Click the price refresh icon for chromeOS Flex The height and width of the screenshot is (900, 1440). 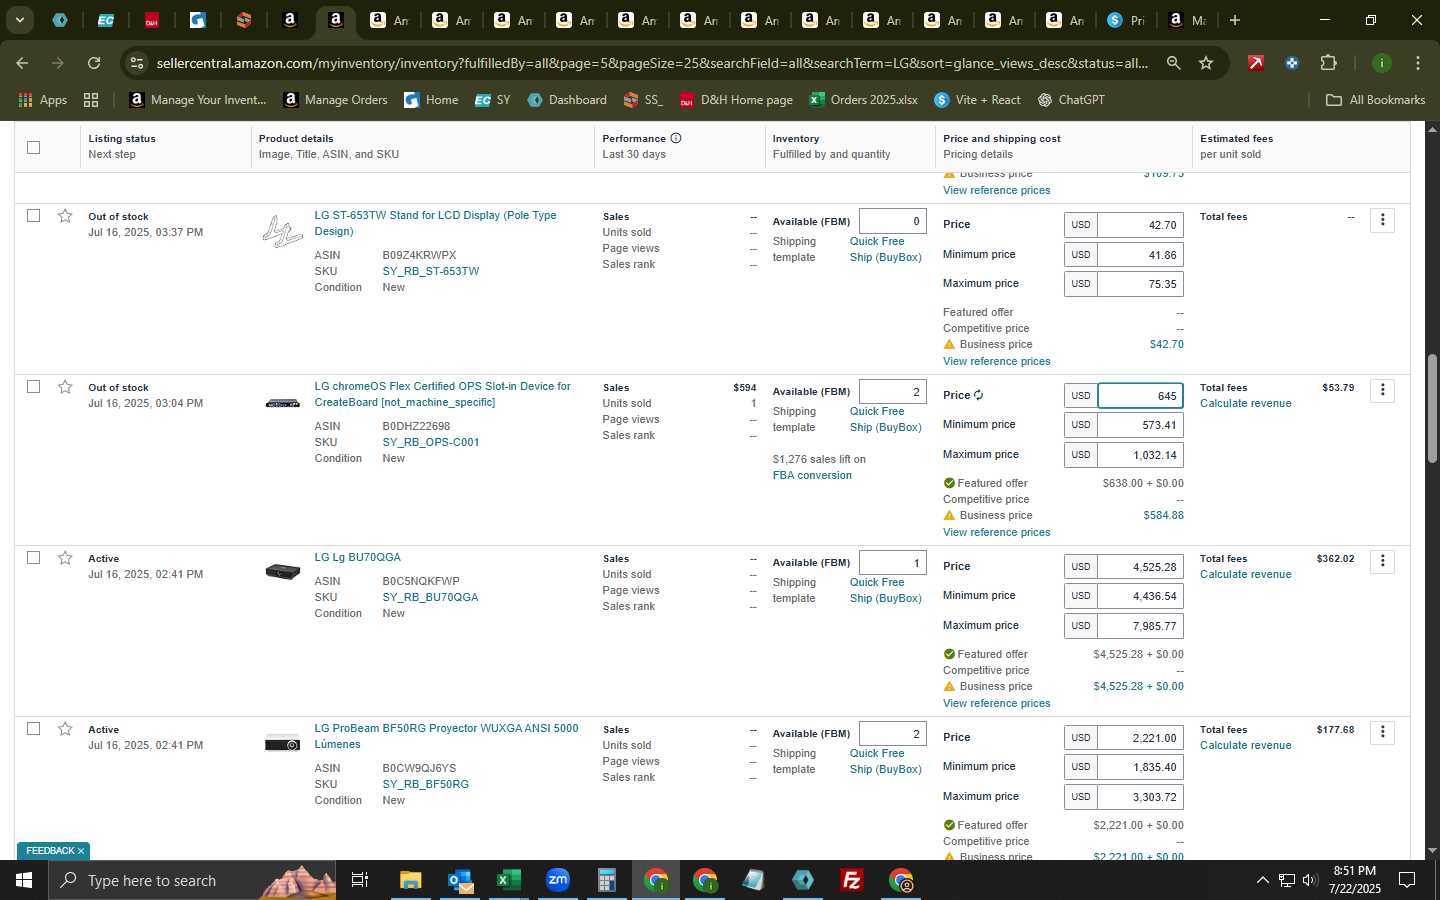click(x=978, y=395)
